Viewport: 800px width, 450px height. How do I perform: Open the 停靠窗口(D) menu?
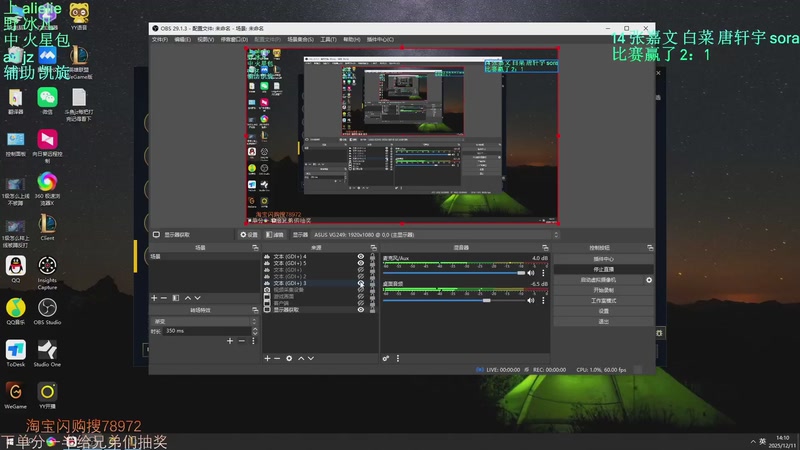click(234, 39)
